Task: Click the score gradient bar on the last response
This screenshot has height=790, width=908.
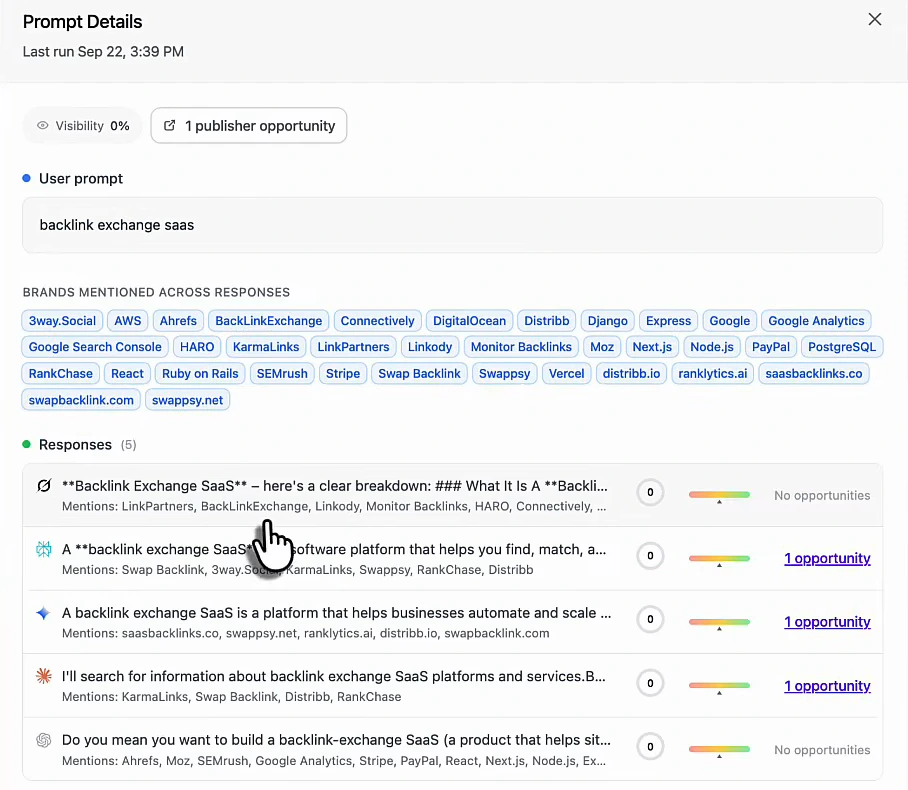Action: pos(719,749)
